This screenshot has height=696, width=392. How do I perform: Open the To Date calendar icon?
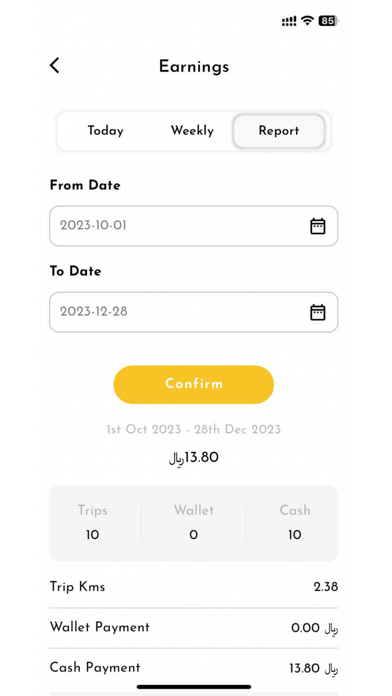point(317,312)
